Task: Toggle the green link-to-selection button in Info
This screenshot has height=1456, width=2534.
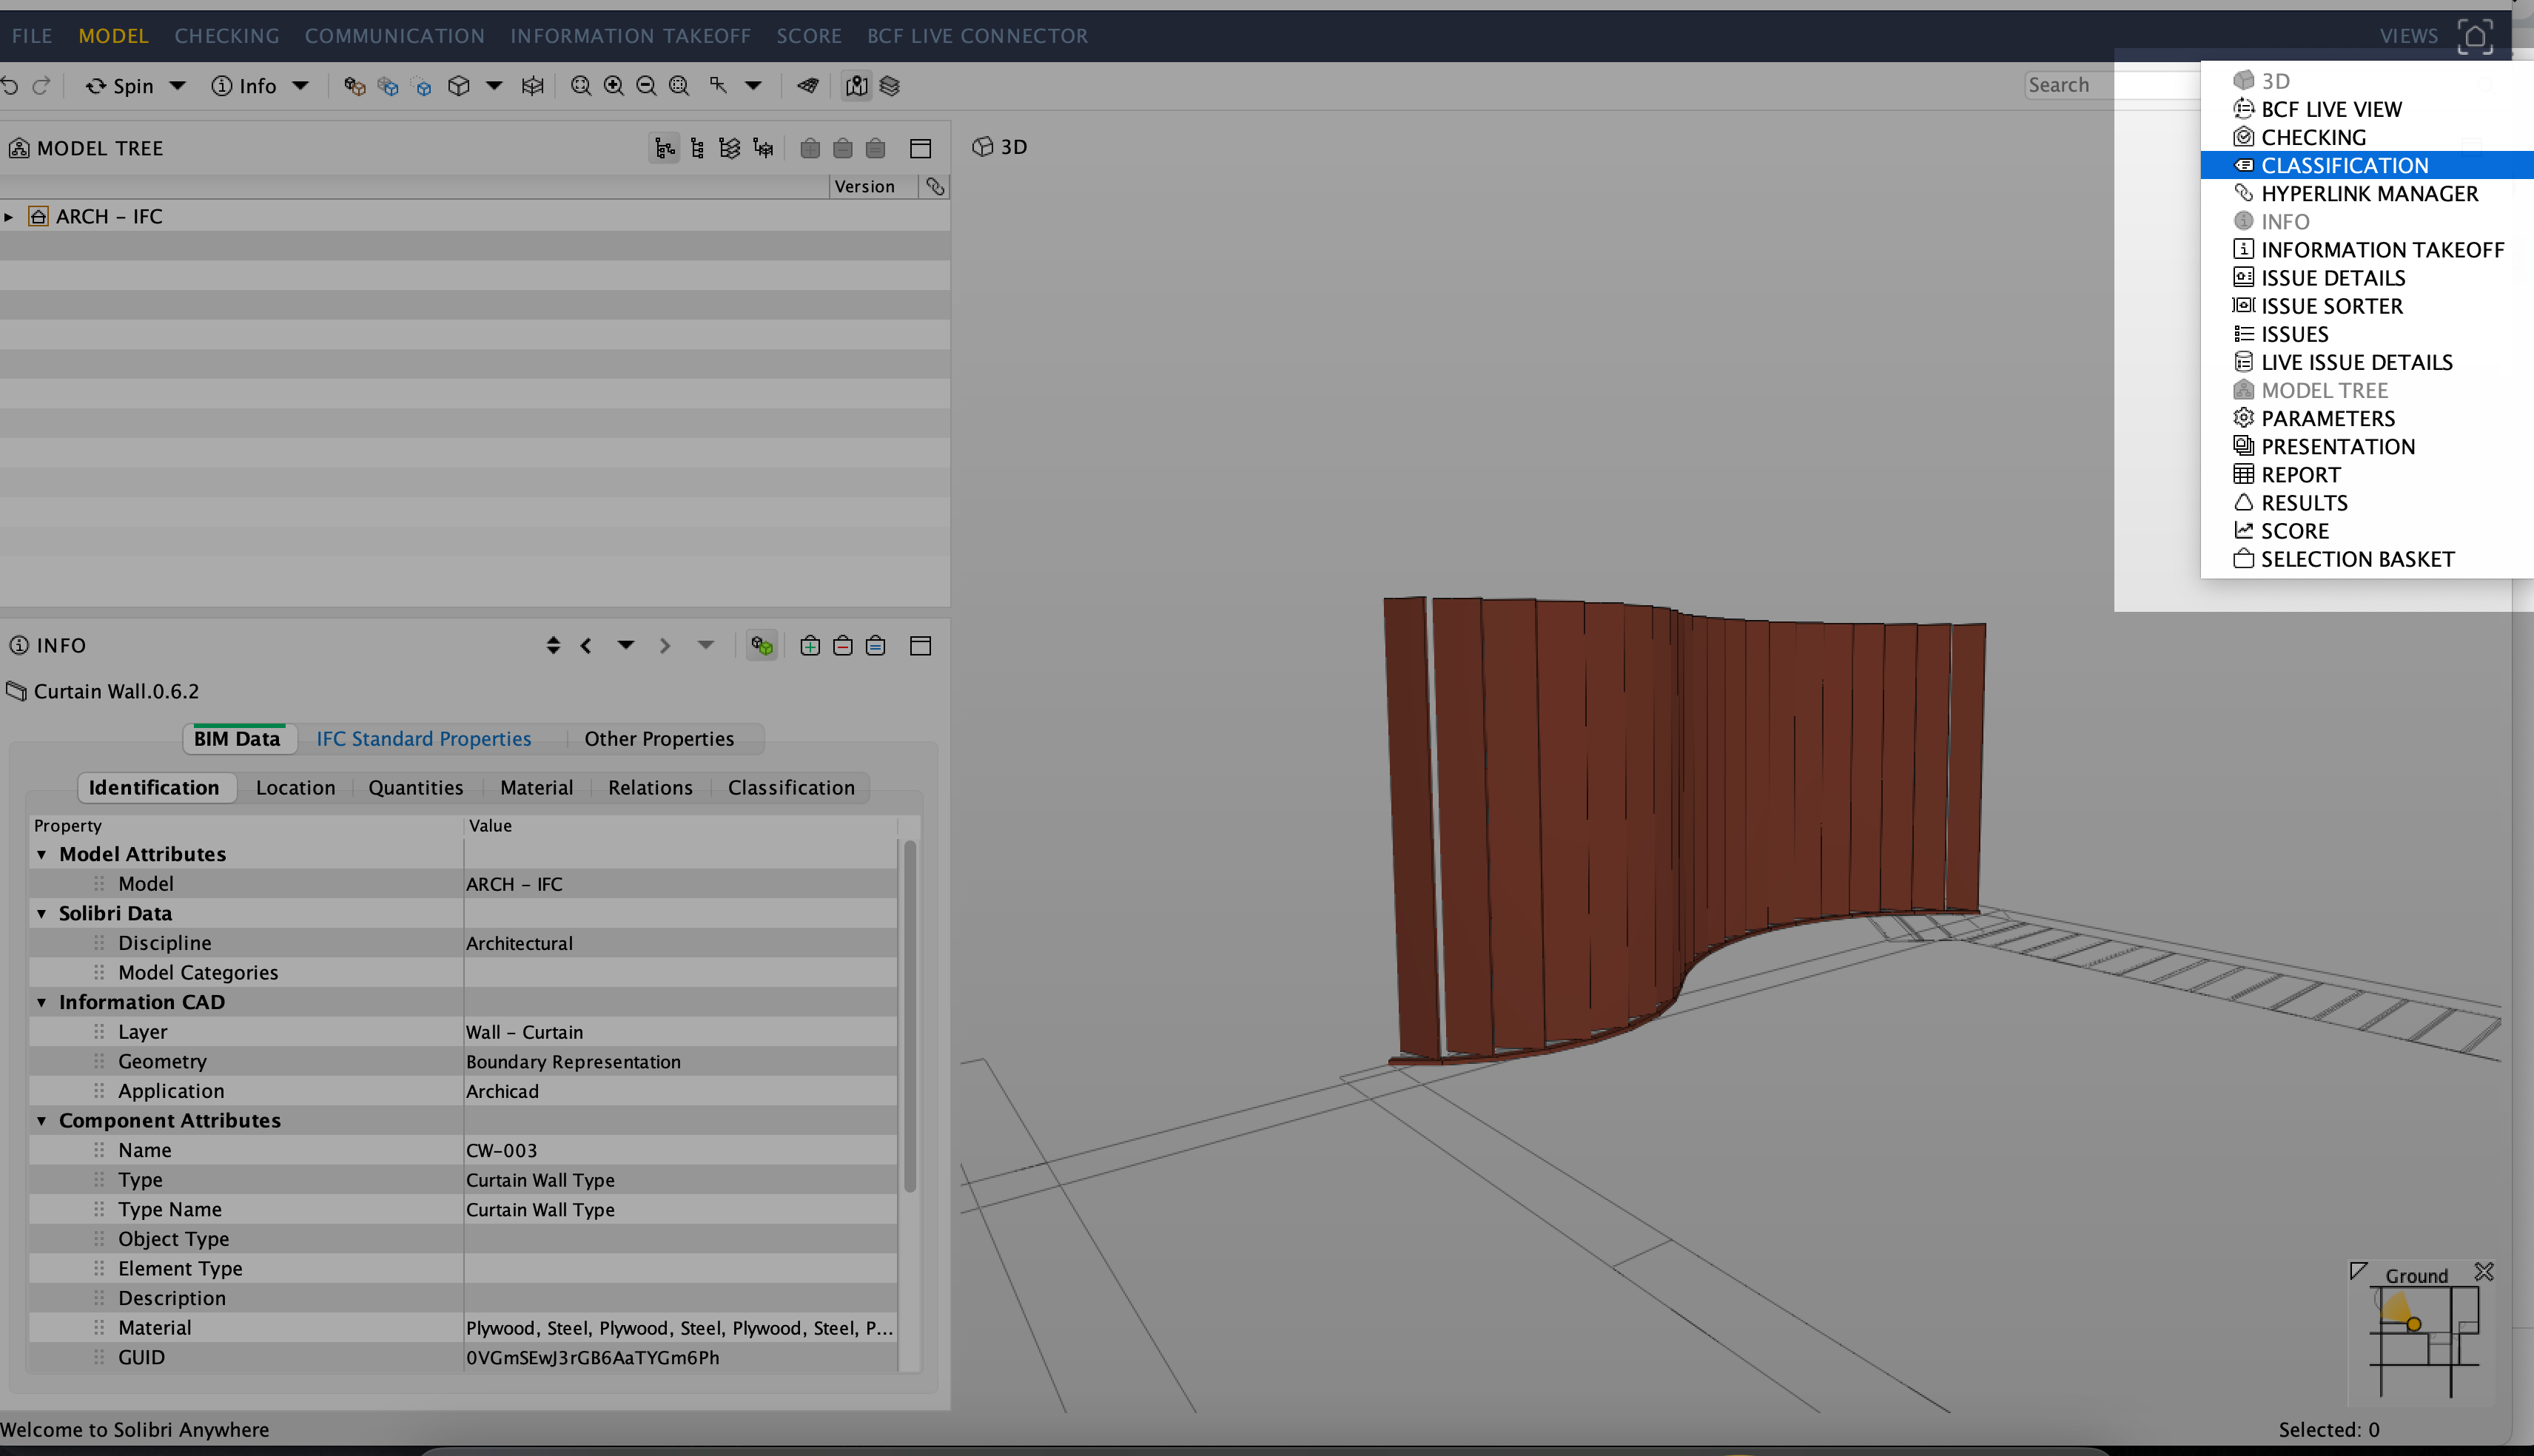Action: 762,646
